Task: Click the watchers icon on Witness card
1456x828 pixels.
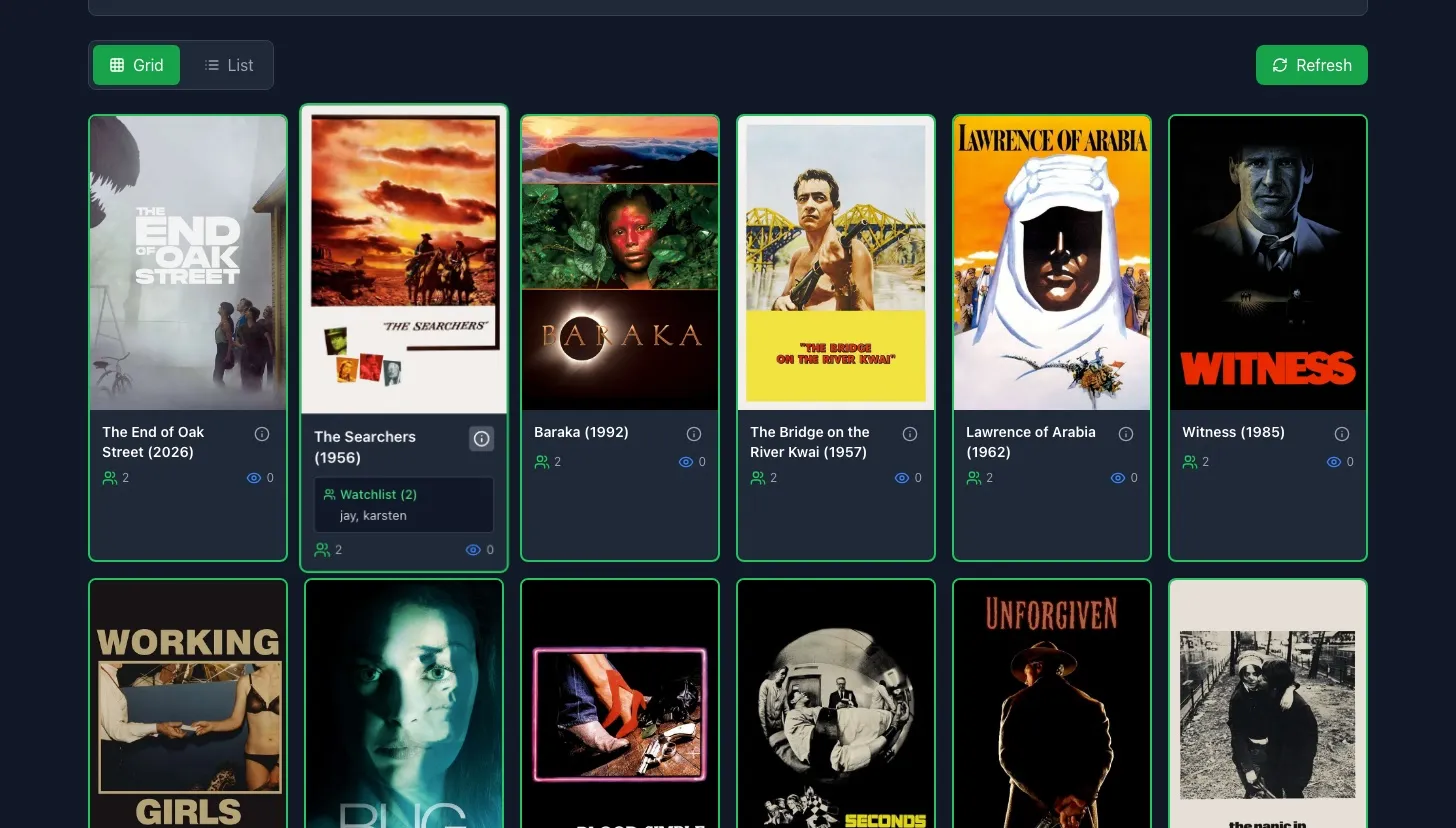Action: click(x=1190, y=462)
